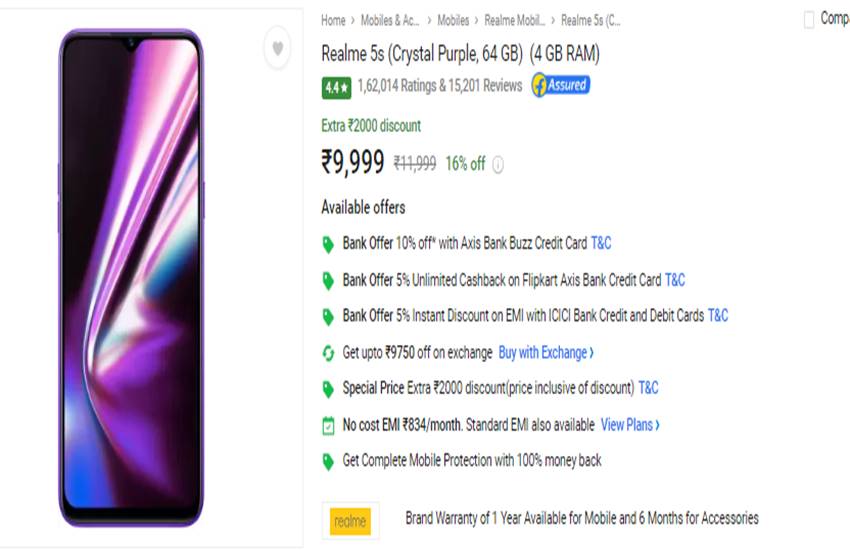
Task: Tick the Compare checkbox
Action: (x=809, y=20)
